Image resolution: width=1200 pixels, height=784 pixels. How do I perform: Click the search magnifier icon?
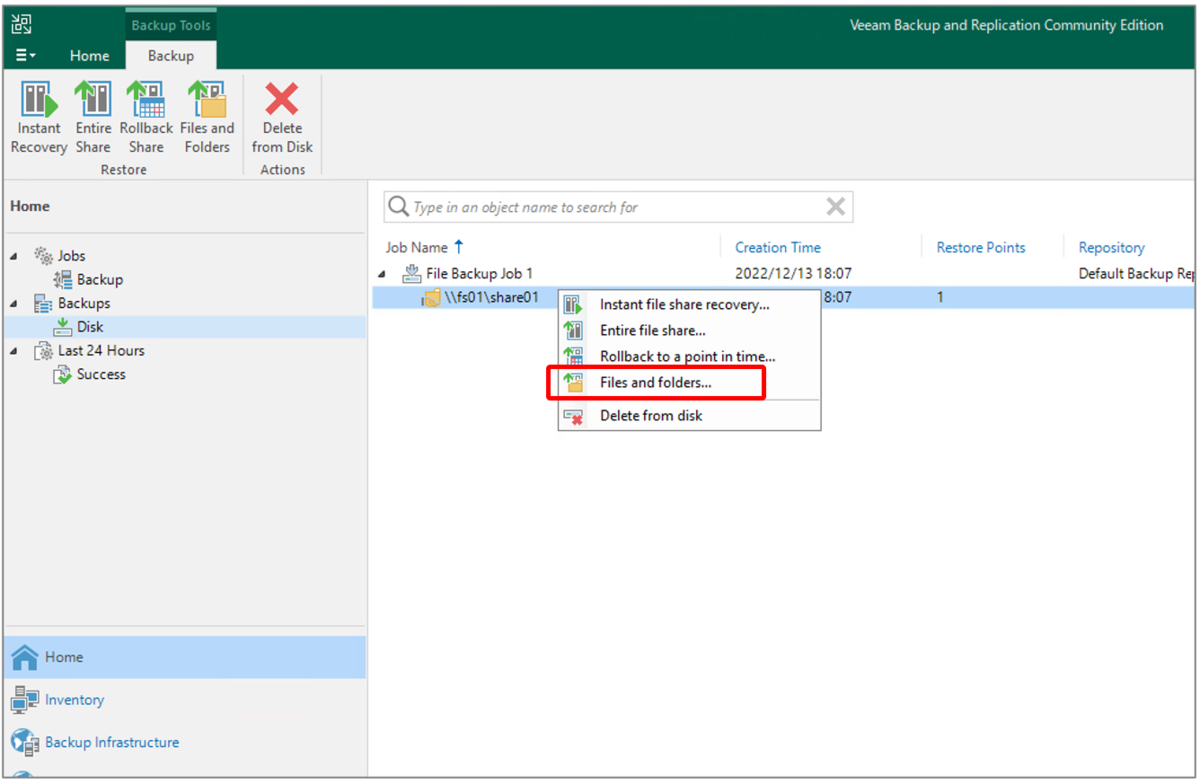click(x=398, y=207)
